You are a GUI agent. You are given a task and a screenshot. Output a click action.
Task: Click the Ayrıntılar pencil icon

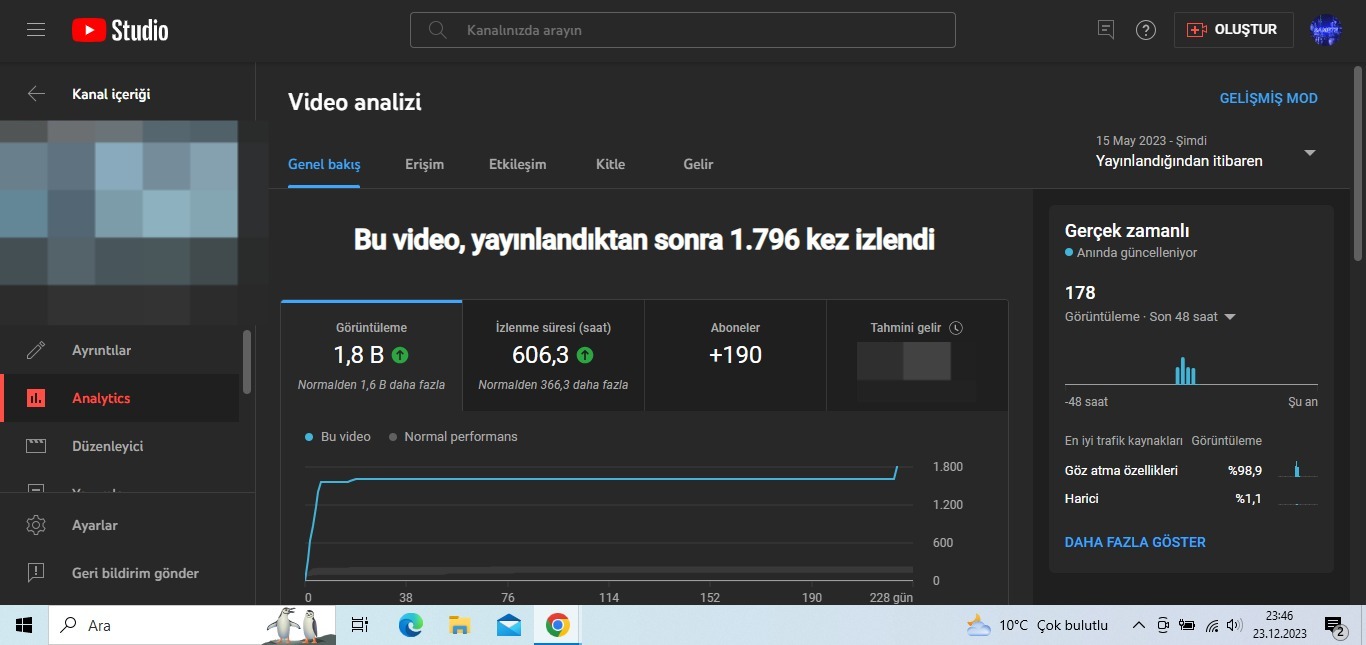36,350
